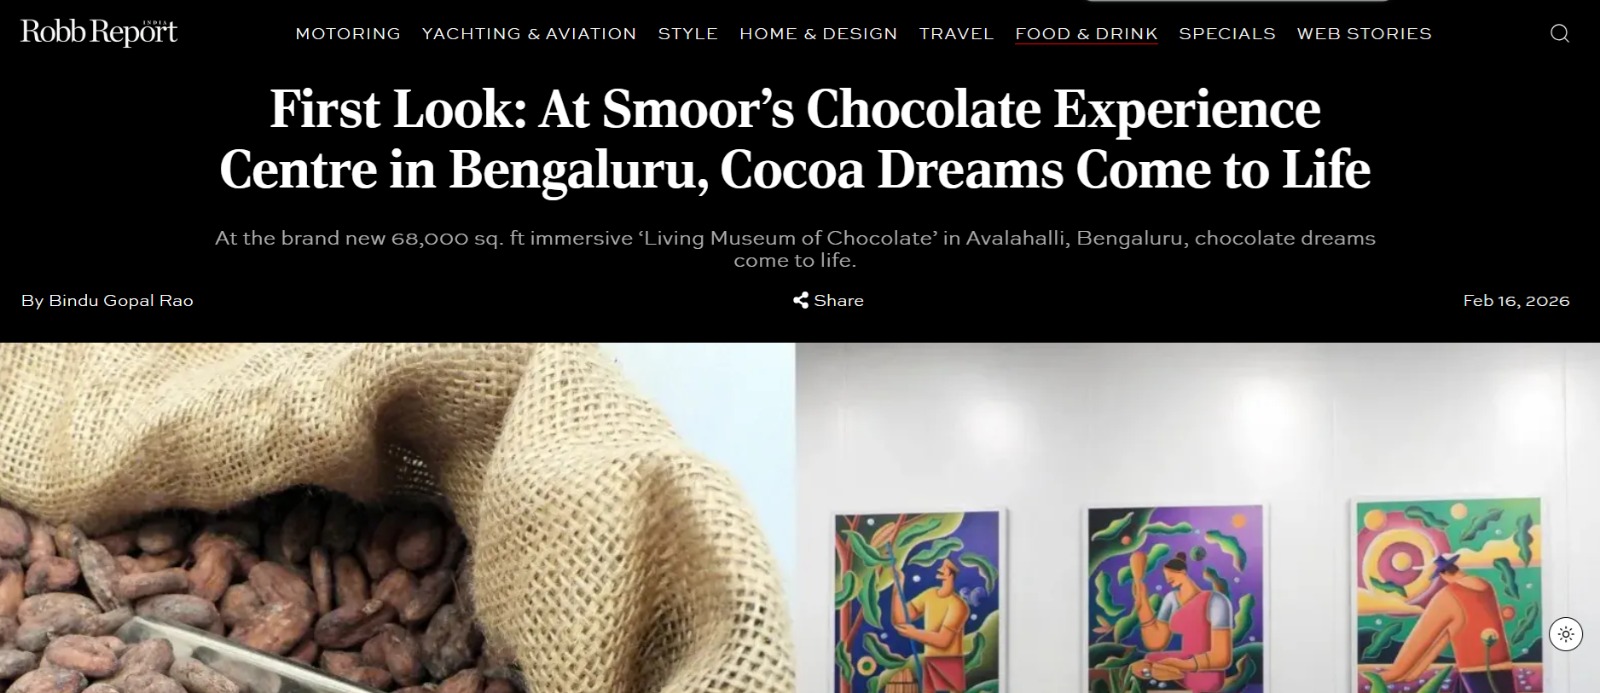
Task: Open Yachting & Aviation section
Action: click(x=529, y=34)
